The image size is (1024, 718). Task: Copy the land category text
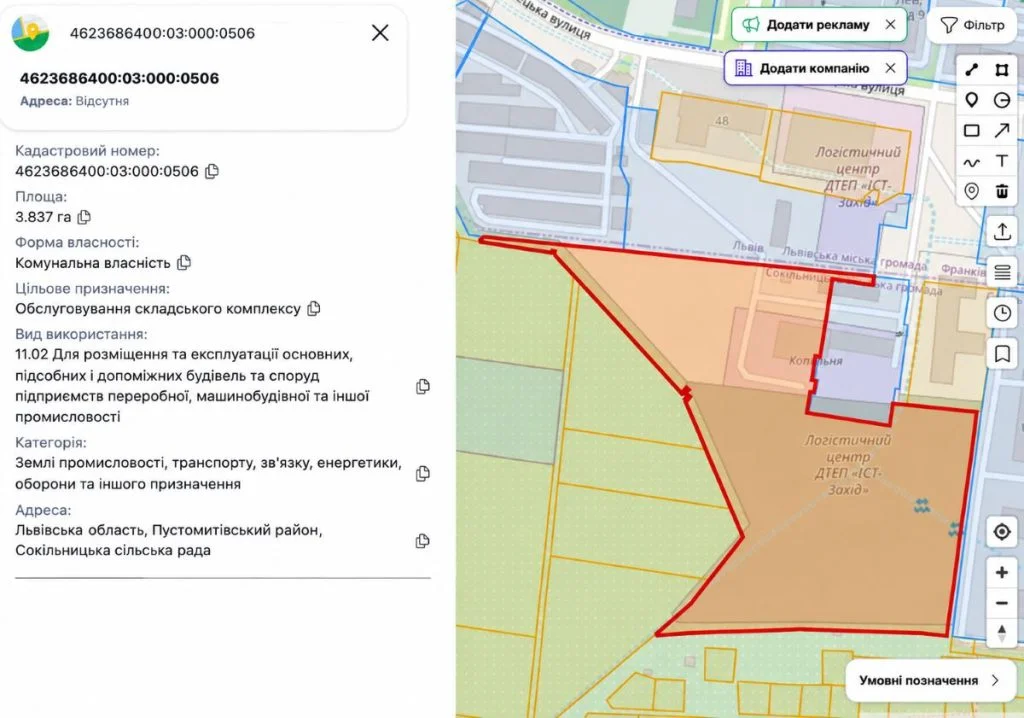pos(423,474)
